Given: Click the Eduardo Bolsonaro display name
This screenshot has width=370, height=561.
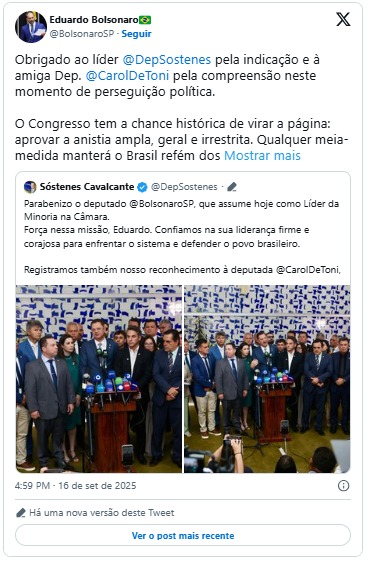Looking at the screenshot, I should (x=94, y=20).
